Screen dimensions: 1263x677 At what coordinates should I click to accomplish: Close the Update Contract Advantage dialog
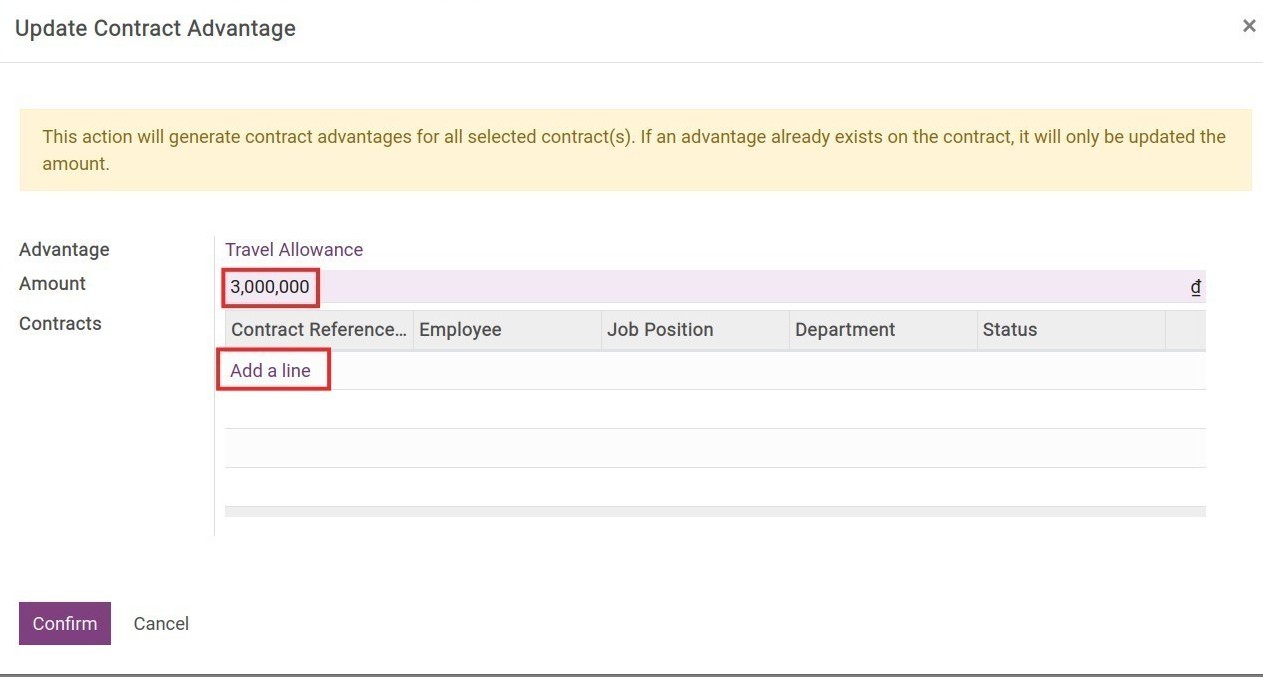[1248, 27]
